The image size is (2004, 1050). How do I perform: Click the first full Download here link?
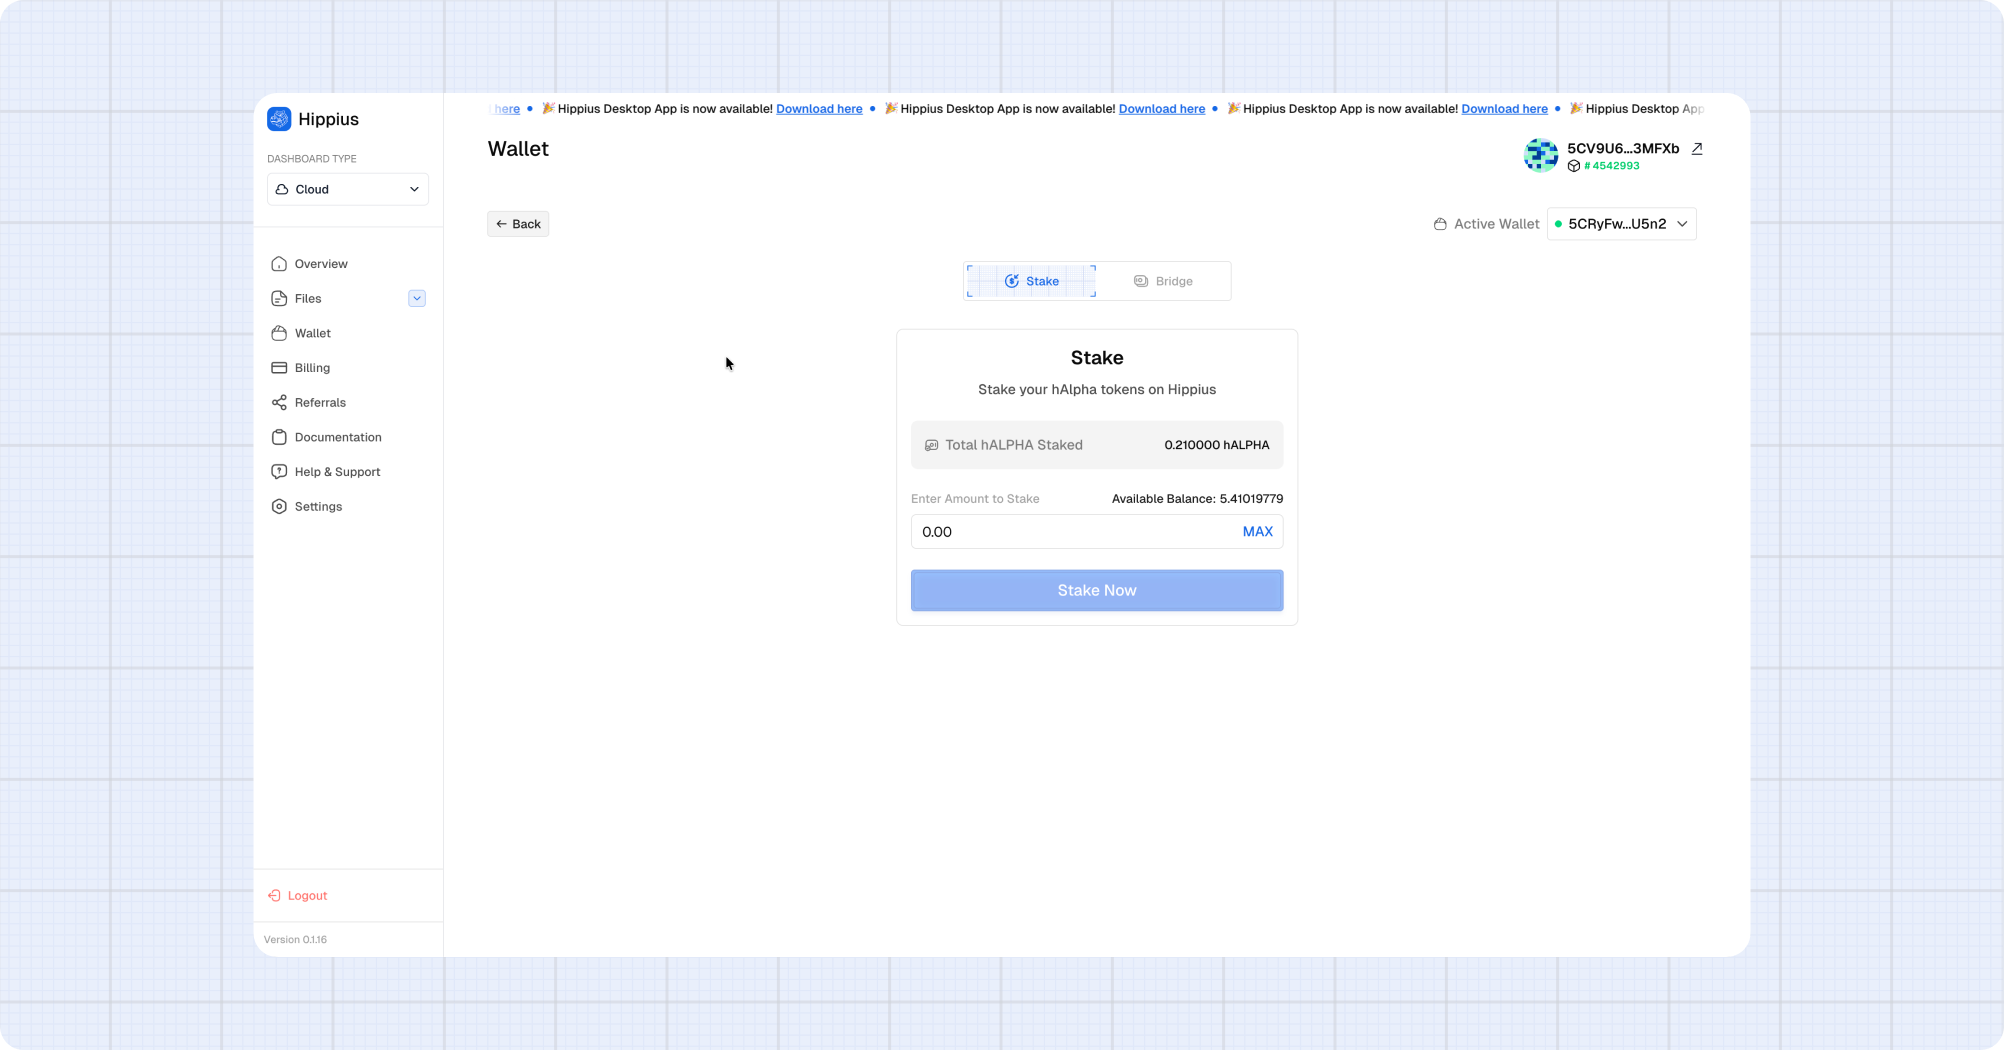pyautogui.click(x=819, y=109)
